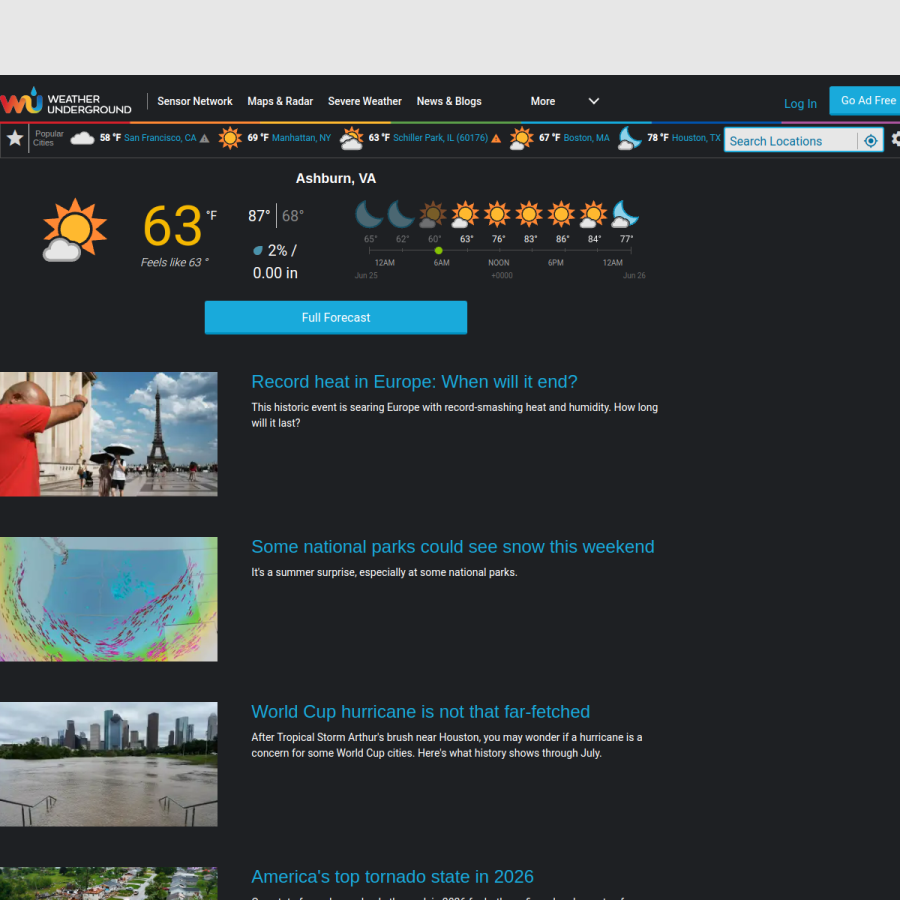The image size is (900, 900).
Task: Open the Weather Underground logo home link
Action: [66, 102]
